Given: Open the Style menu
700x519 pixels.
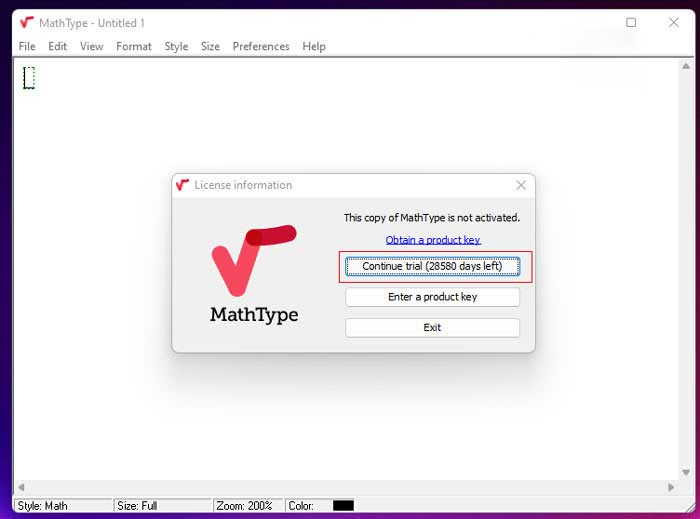Looking at the screenshot, I should 176,46.
